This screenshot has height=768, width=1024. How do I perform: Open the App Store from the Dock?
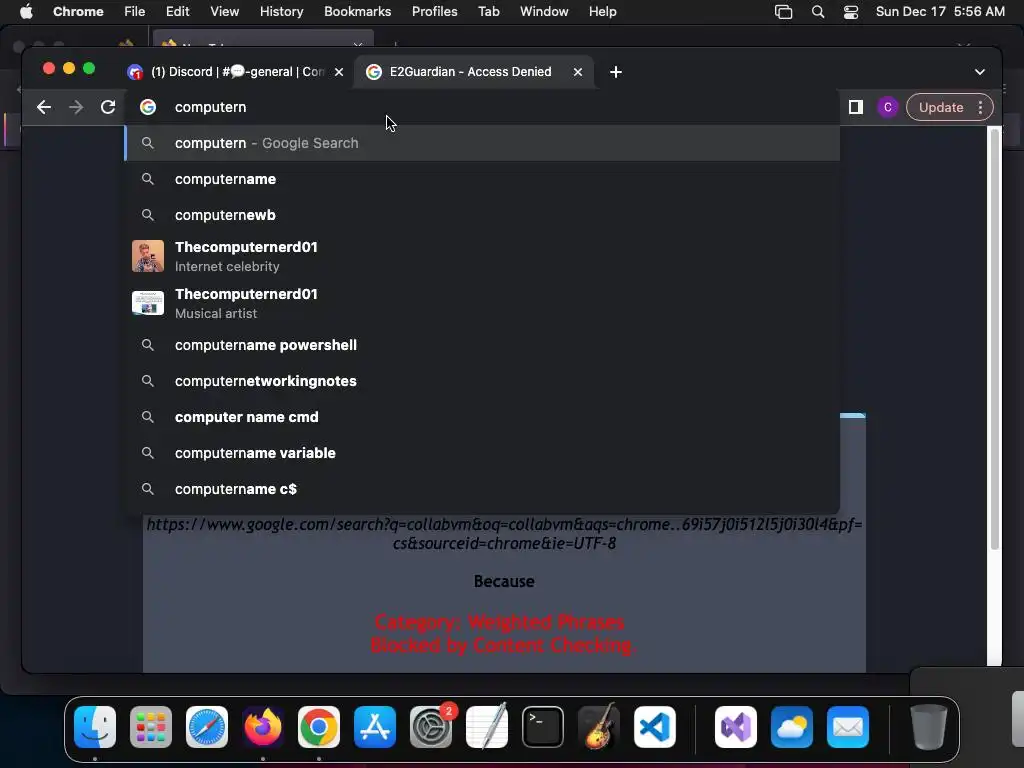(375, 727)
